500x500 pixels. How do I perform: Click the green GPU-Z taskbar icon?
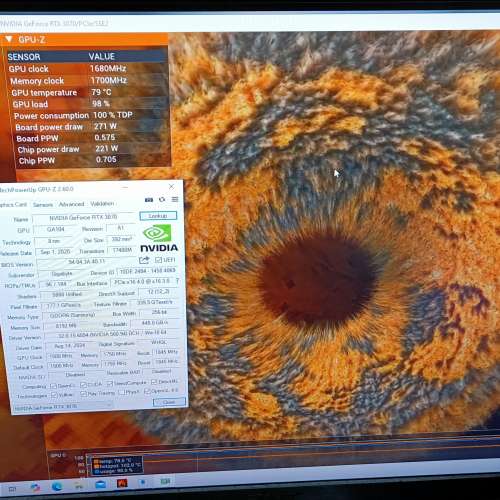pyautogui.click(x=165, y=481)
